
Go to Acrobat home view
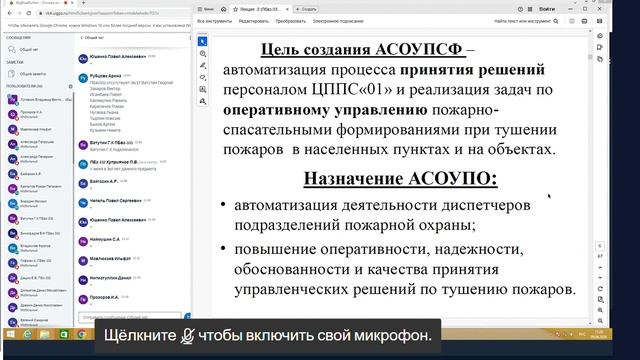coord(224,9)
